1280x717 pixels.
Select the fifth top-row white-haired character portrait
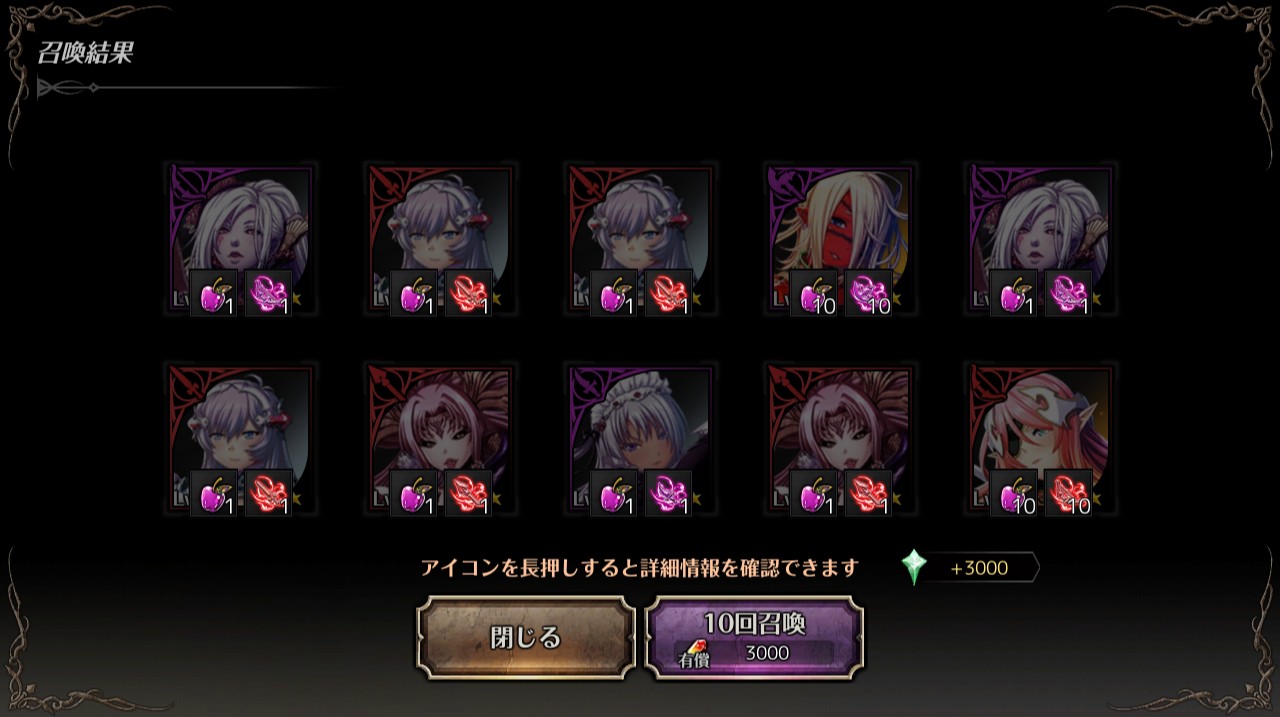pyautogui.click(x=1041, y=241)
